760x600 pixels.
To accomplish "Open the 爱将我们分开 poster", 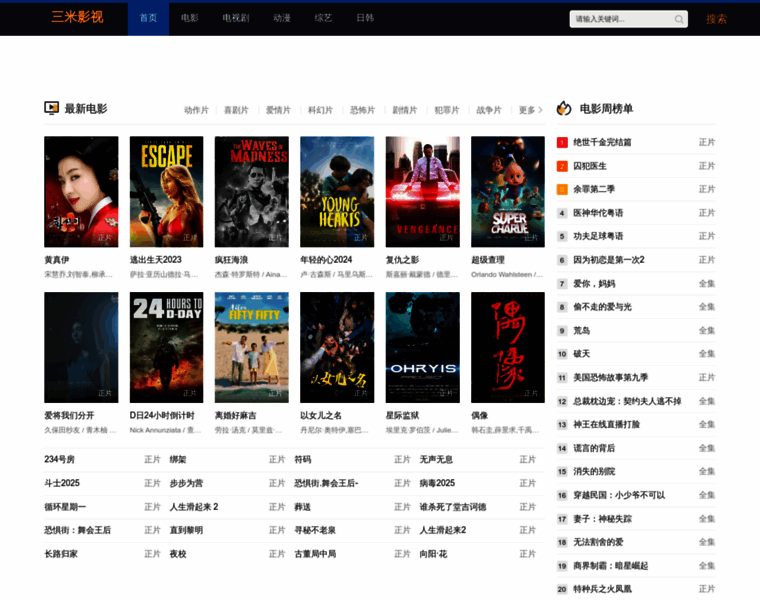I will pos(81,347).
